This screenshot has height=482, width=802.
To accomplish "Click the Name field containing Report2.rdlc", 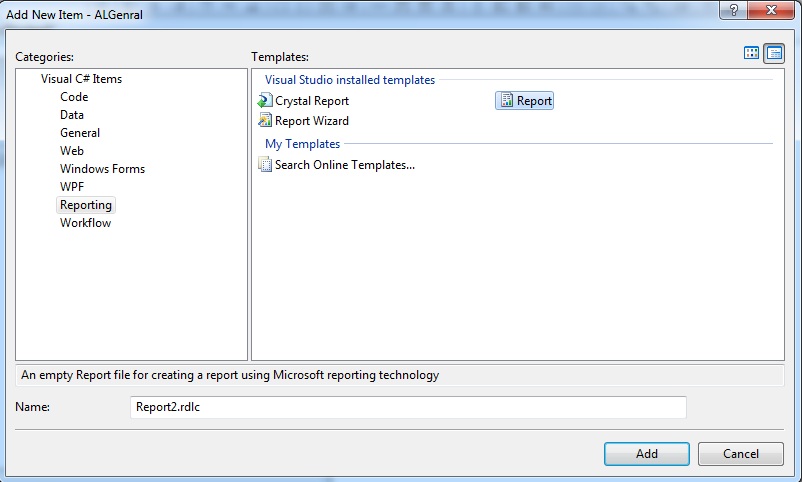I will click(x=408, y=407).
